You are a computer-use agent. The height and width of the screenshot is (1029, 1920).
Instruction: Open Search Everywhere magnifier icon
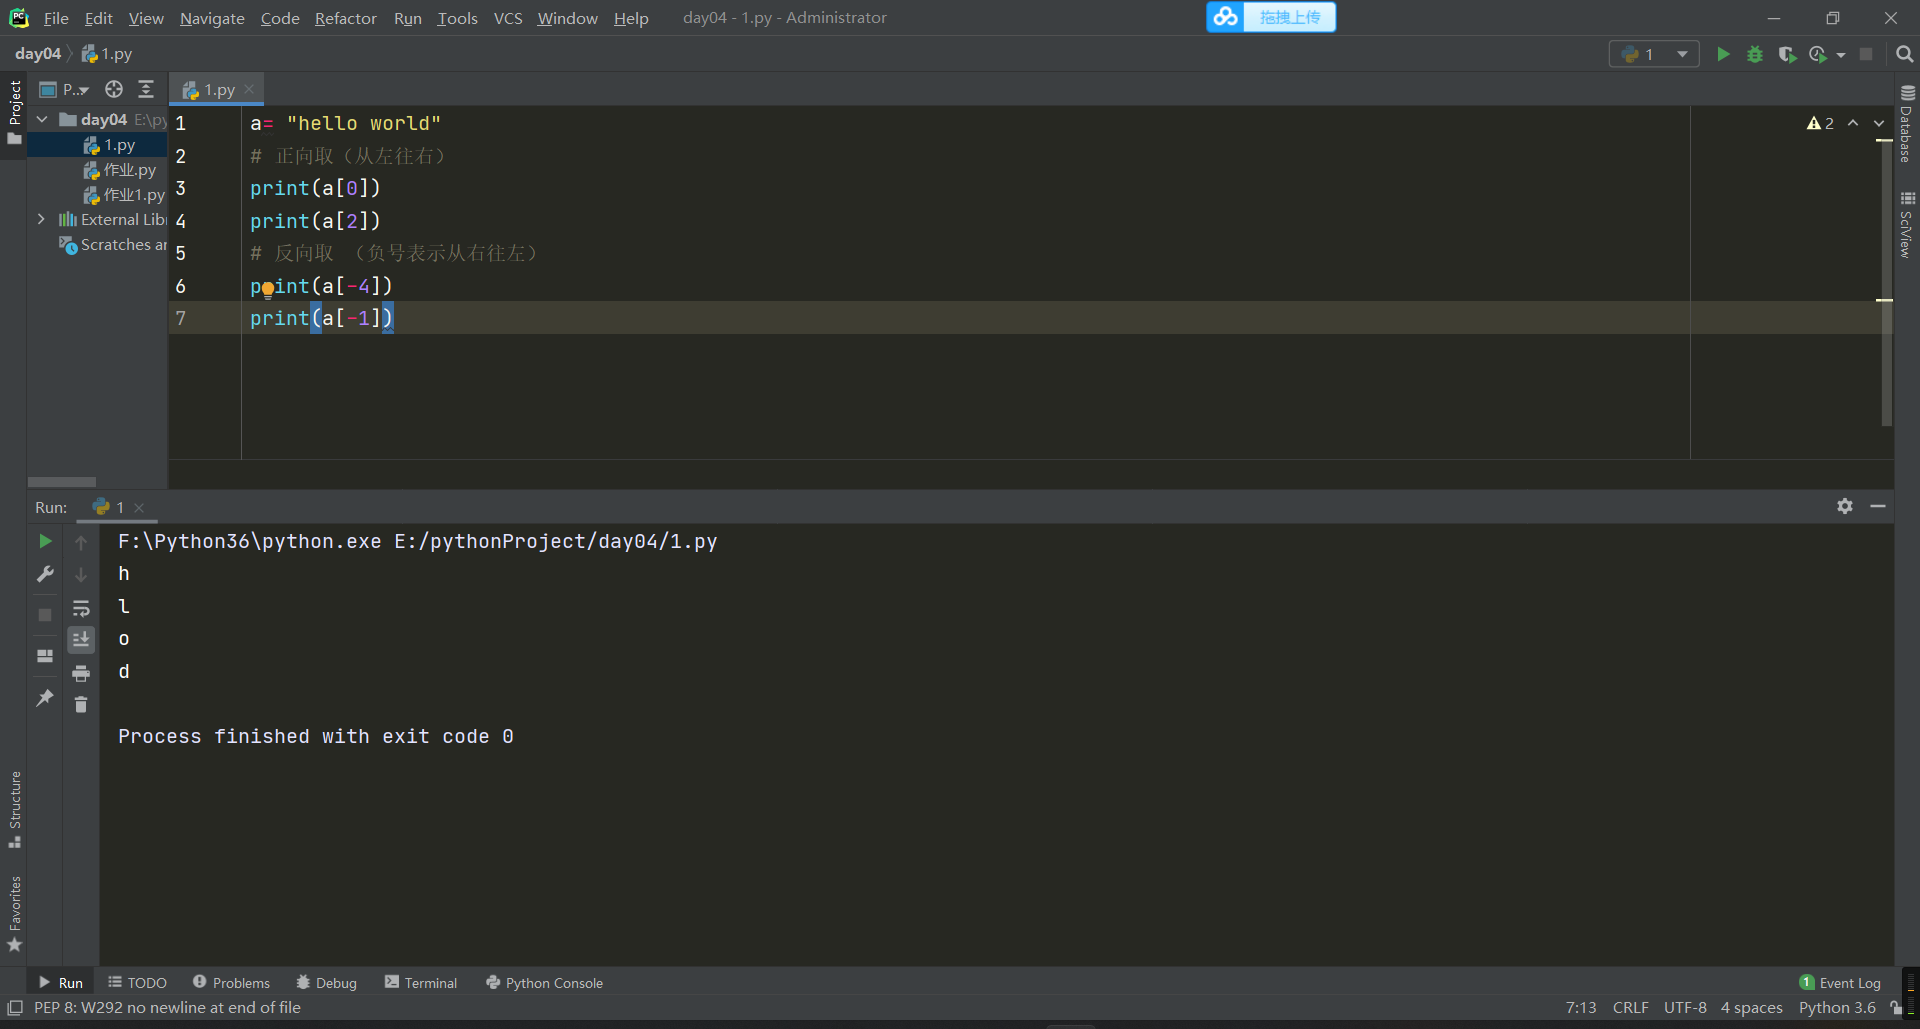1905,54
